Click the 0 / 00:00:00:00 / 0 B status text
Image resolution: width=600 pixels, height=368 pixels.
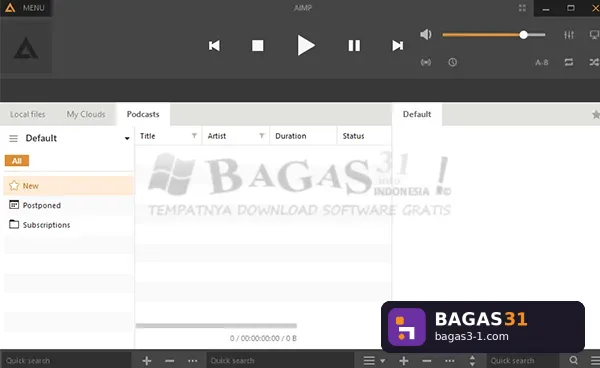point(263,338)
